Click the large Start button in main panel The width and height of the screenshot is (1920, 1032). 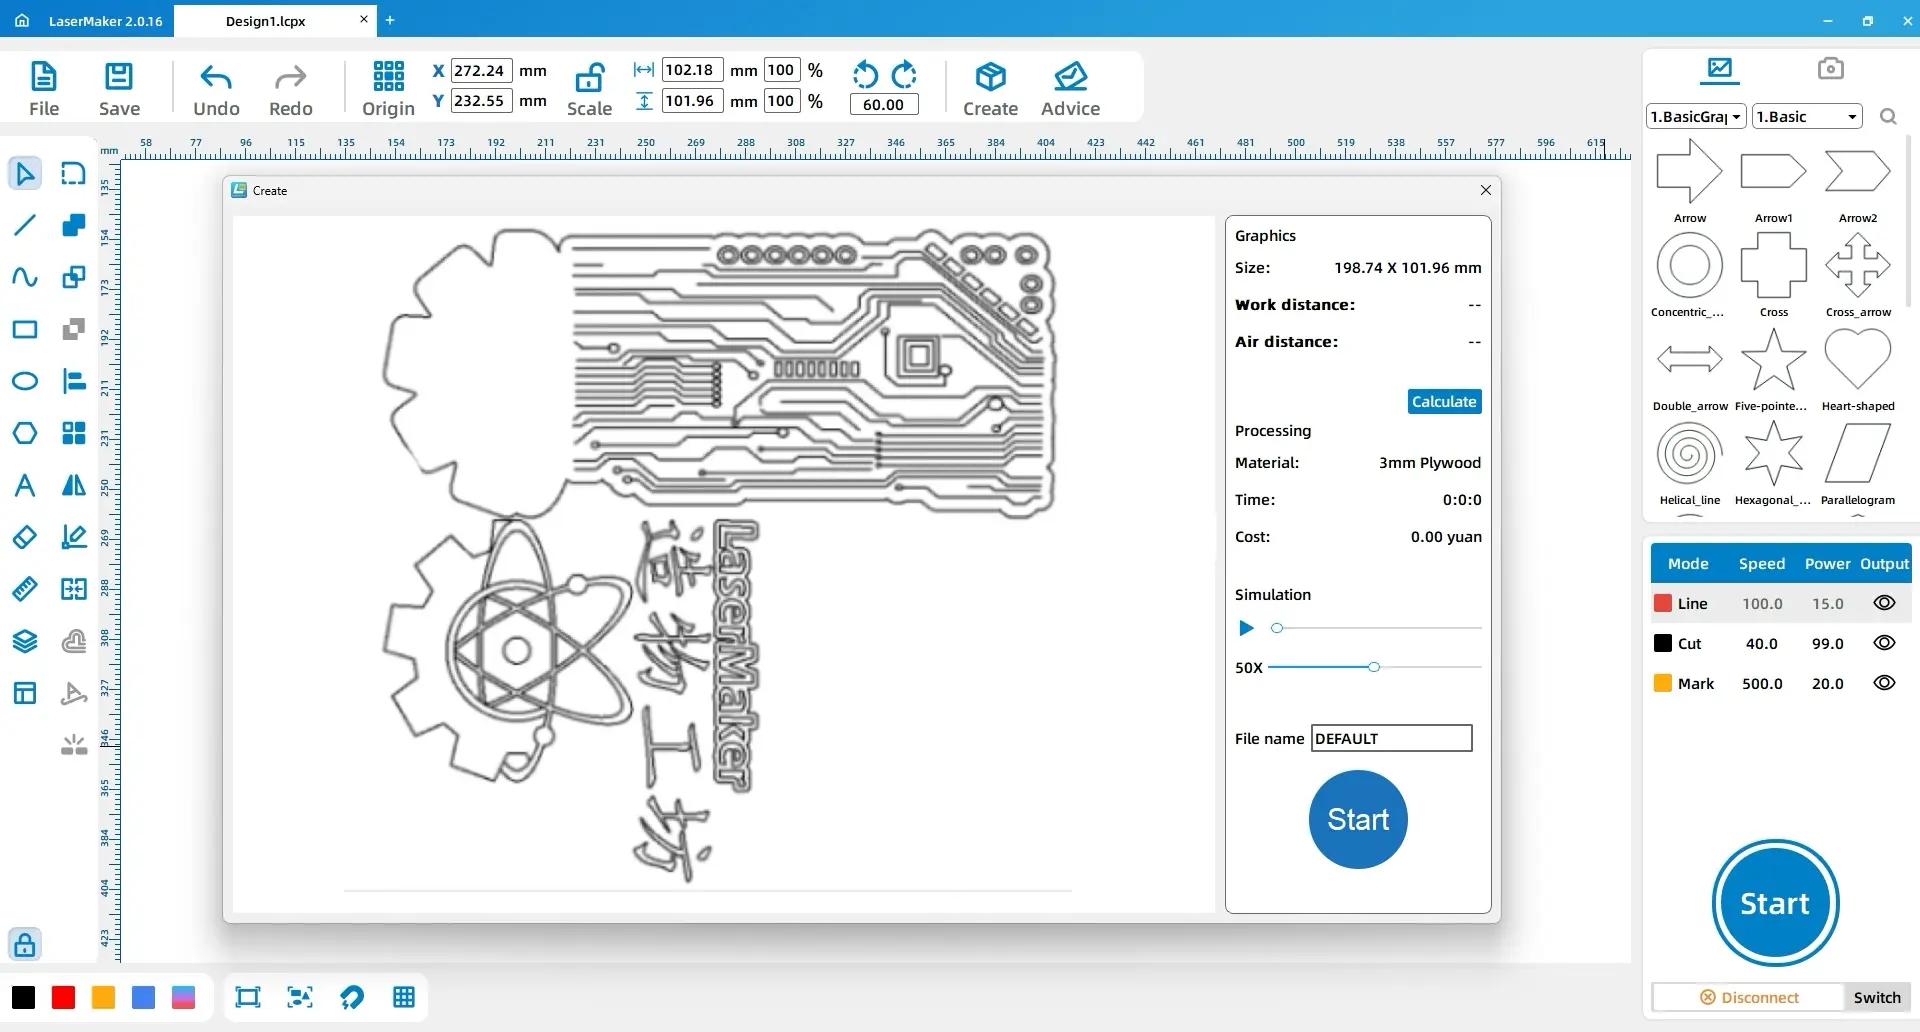click(1775, 903)
